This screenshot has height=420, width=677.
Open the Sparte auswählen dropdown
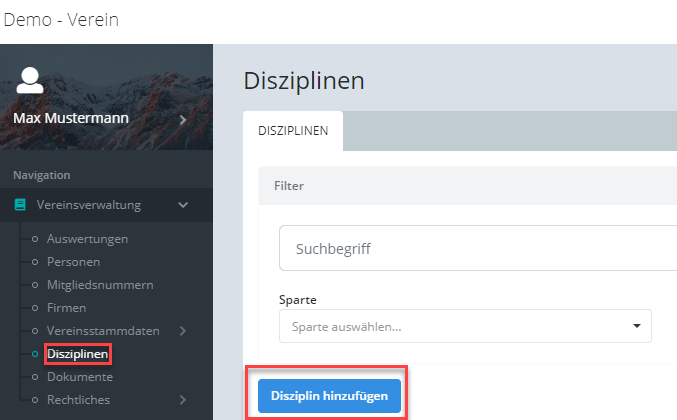[465, 326]
